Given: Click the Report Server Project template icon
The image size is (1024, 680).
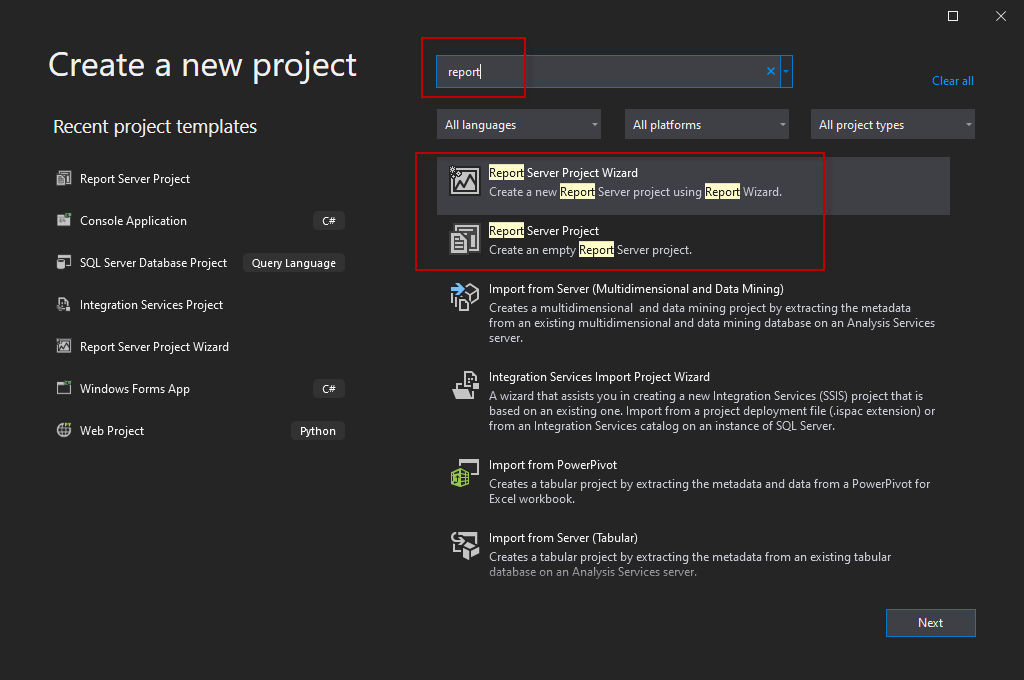Looking at the screenshot, I should 465,239.
